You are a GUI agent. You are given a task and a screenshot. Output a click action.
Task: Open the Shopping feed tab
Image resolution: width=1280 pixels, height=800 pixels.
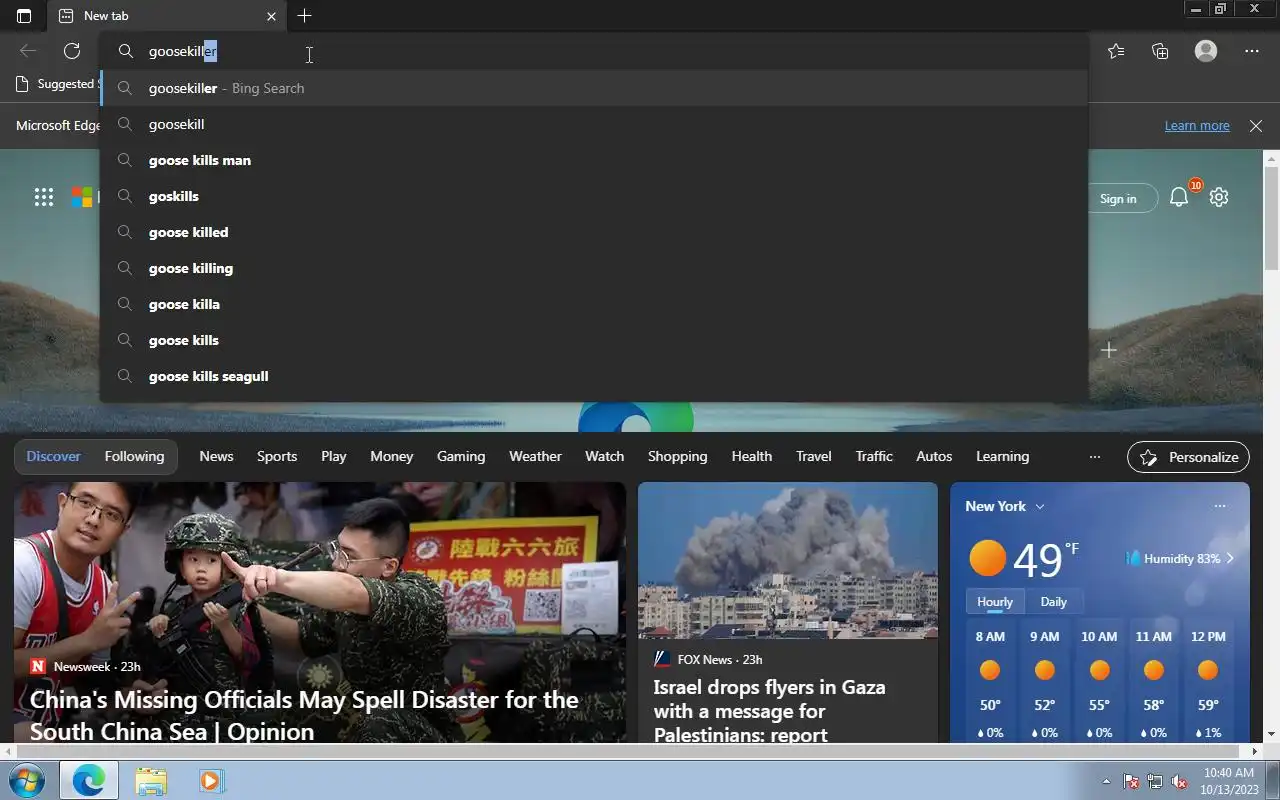677,456
